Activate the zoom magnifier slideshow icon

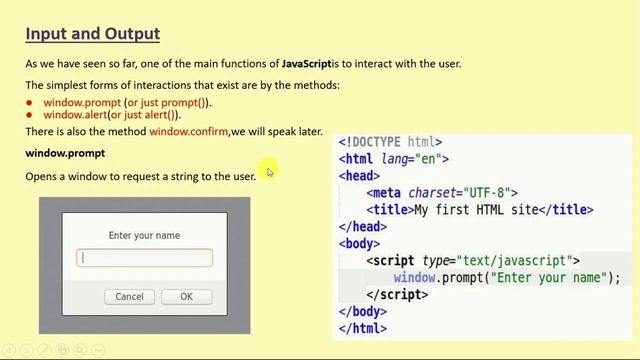click(80, 350)
